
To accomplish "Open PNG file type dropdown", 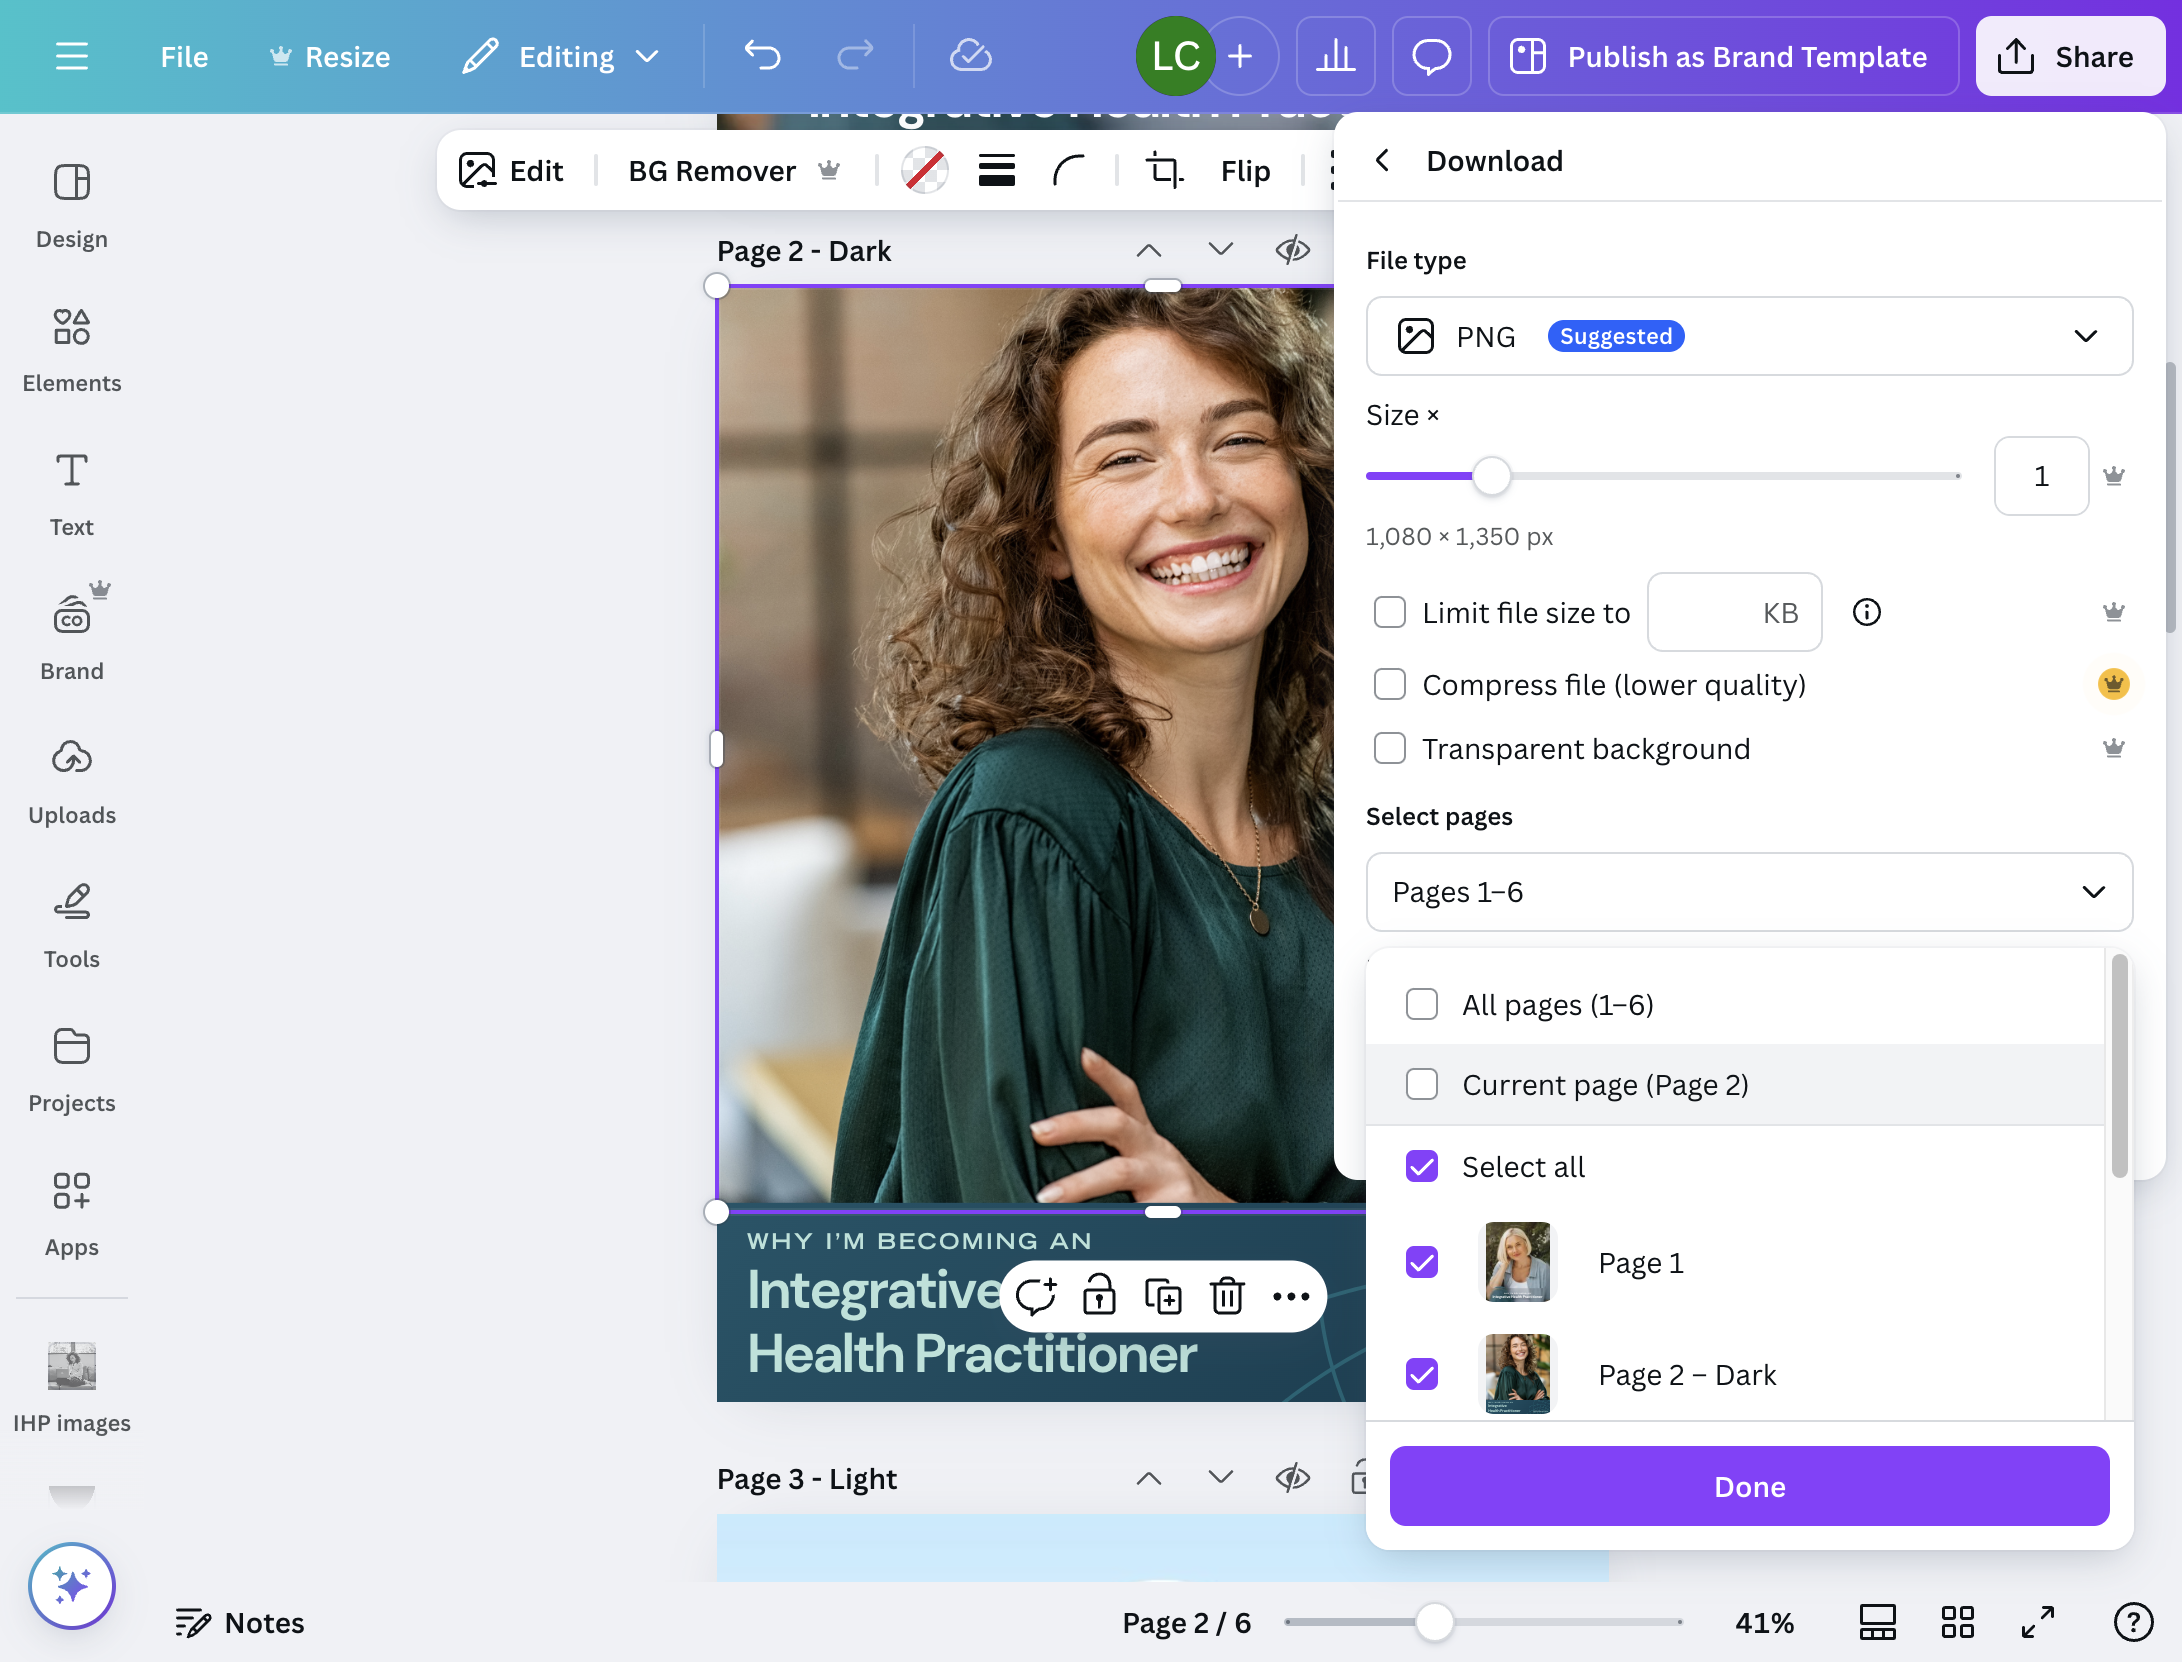I will [1749, 336].
